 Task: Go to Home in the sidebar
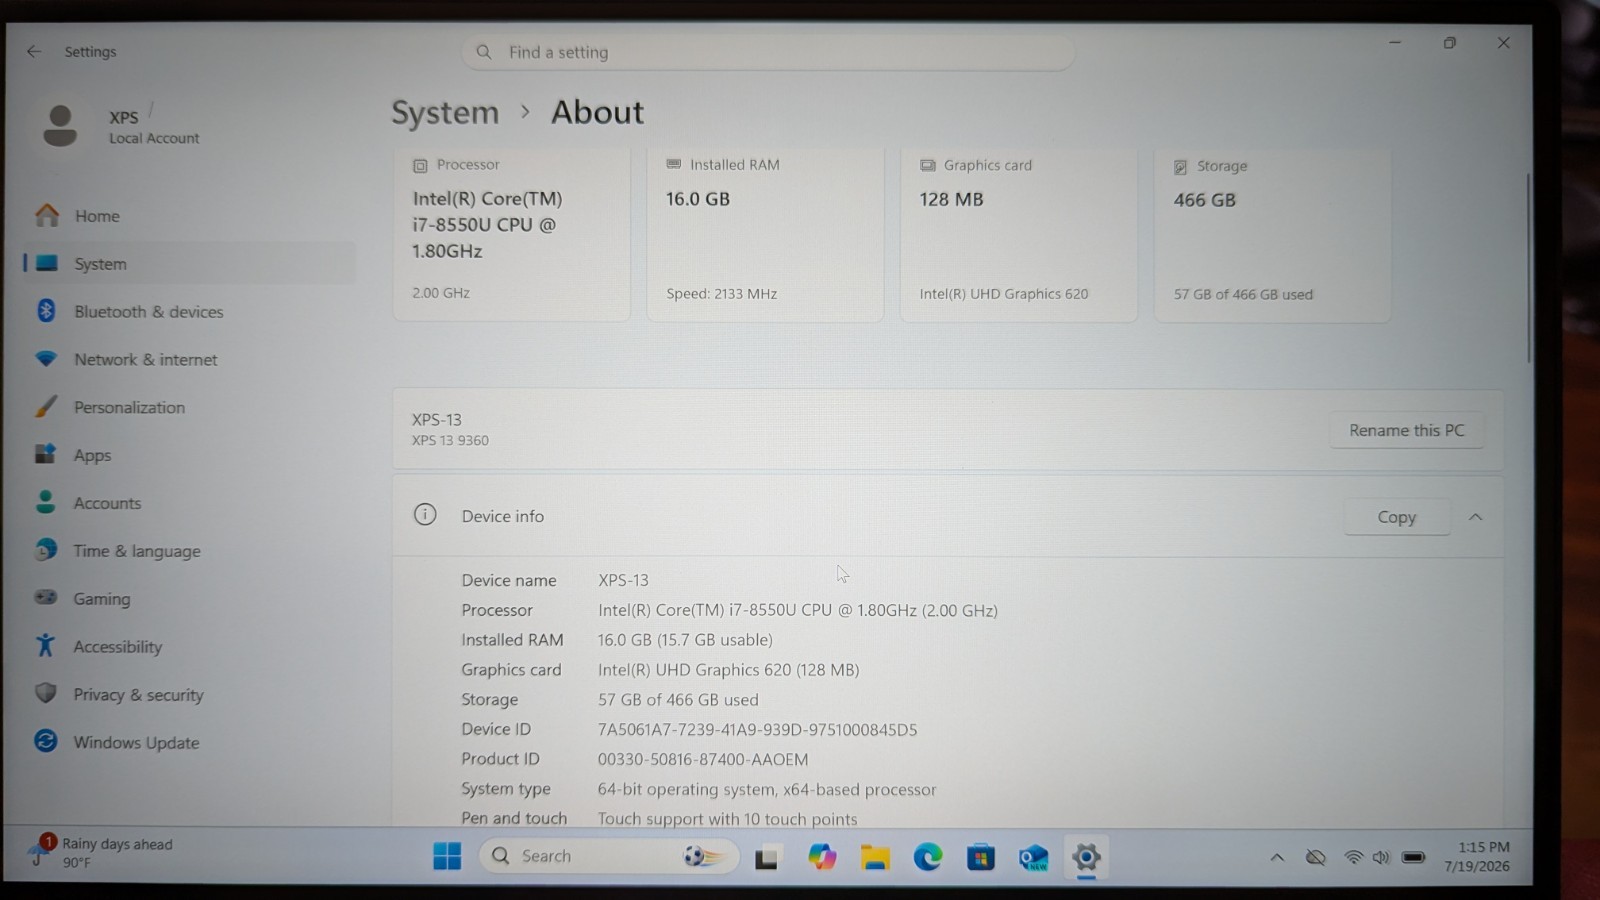[x=190, y=215]
